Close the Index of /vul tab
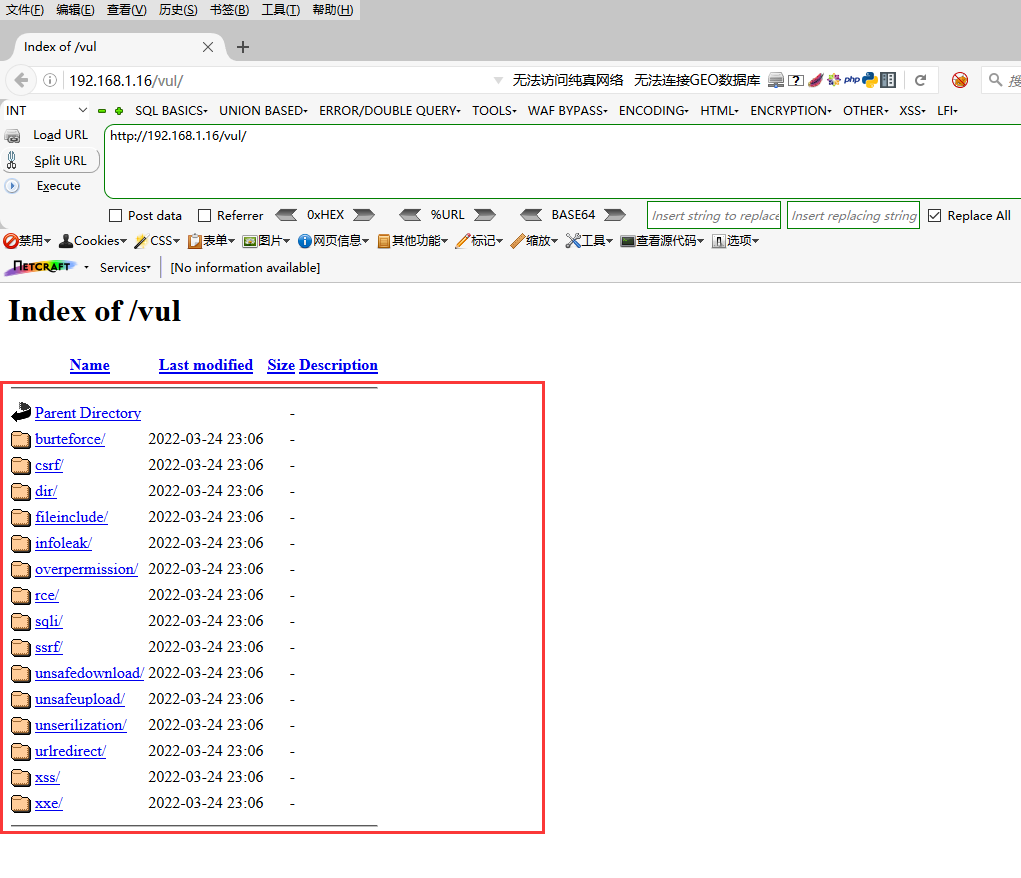The width and height of the screenshot is (1021, 878). 208,47
